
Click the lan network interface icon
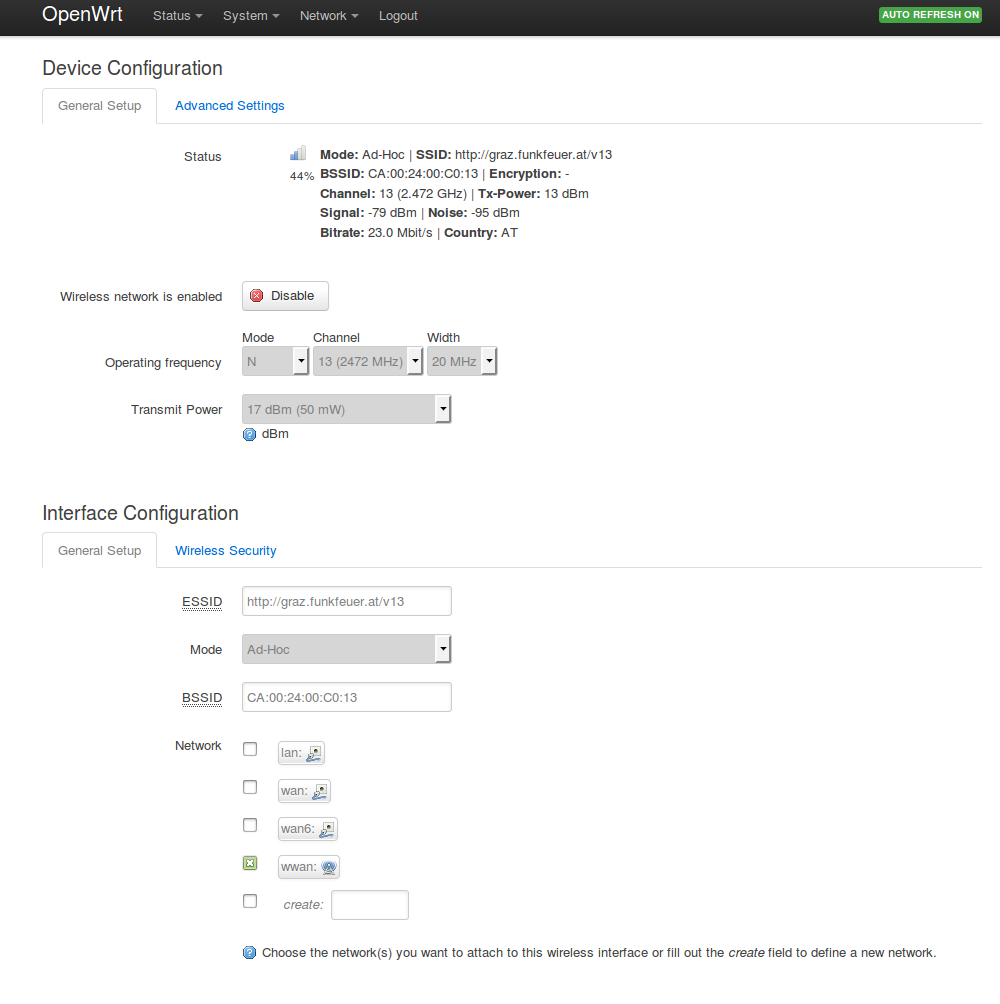click(314, 754)
